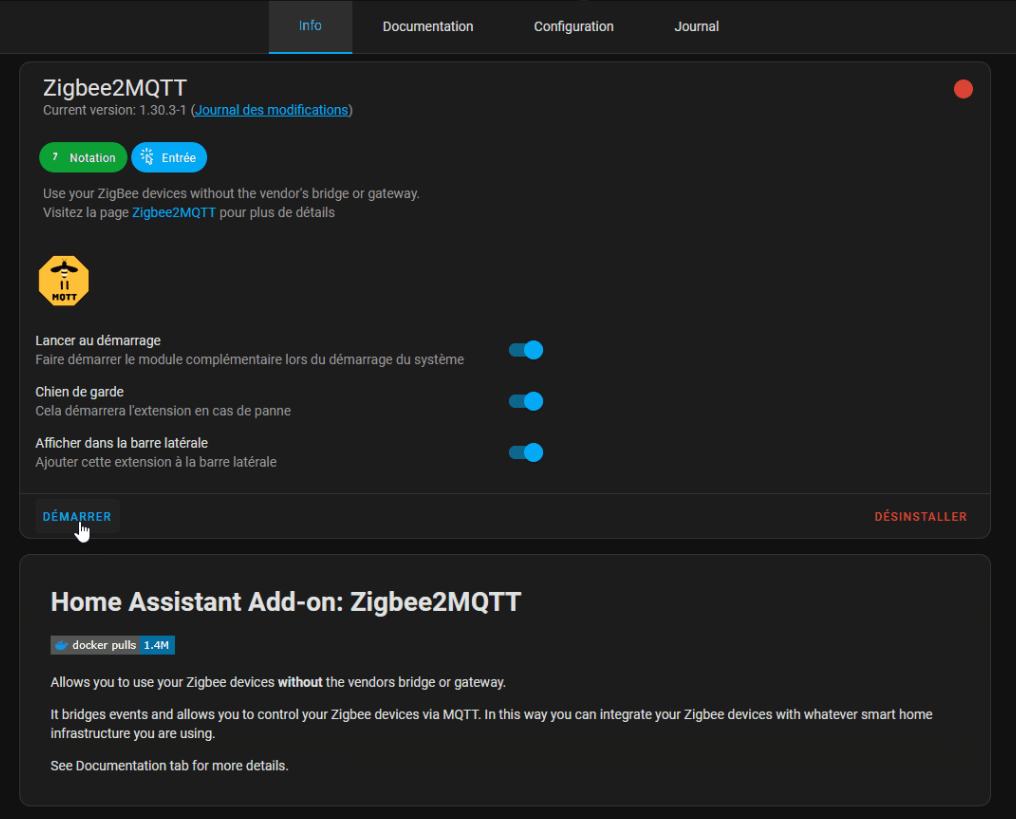Select the Journal tab
Viewport: 1016px width, 819px height.
tap(696, 26)
